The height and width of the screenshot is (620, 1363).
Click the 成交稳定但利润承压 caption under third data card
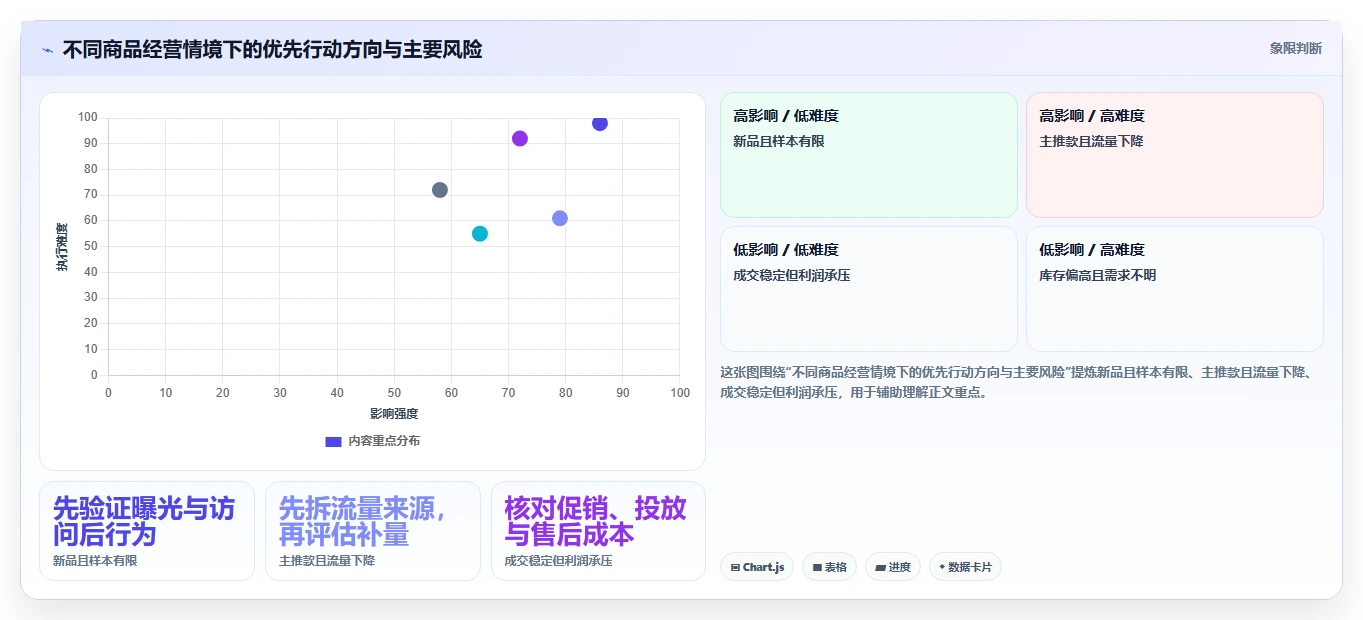tap(558, 561)
